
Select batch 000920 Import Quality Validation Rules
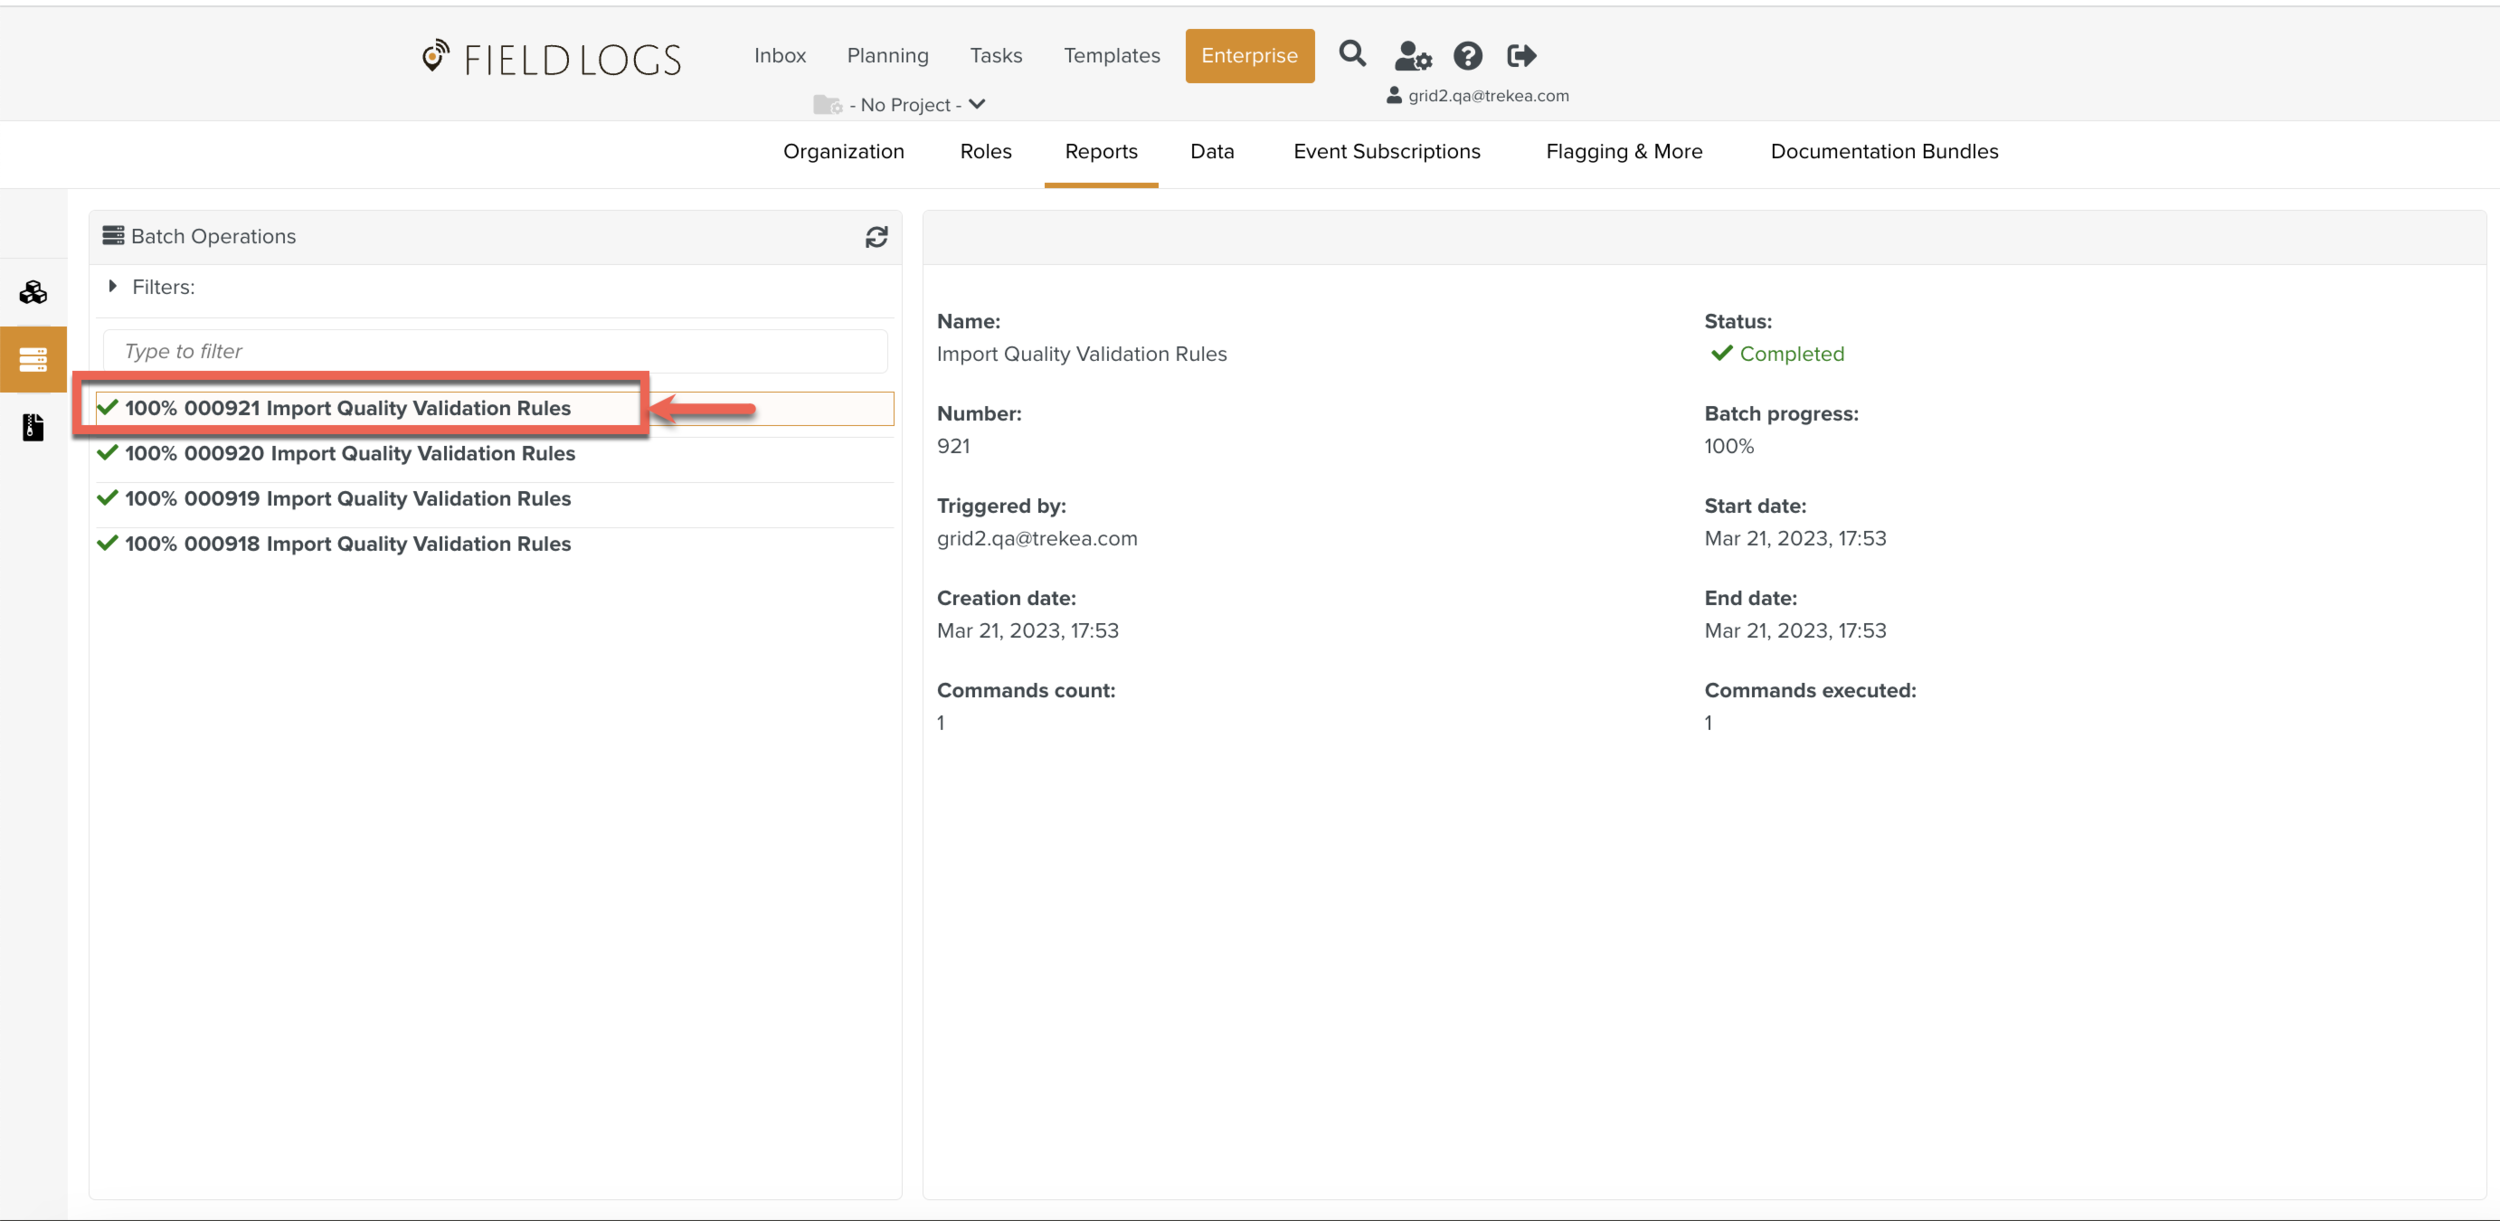click(x=494, y=454)
